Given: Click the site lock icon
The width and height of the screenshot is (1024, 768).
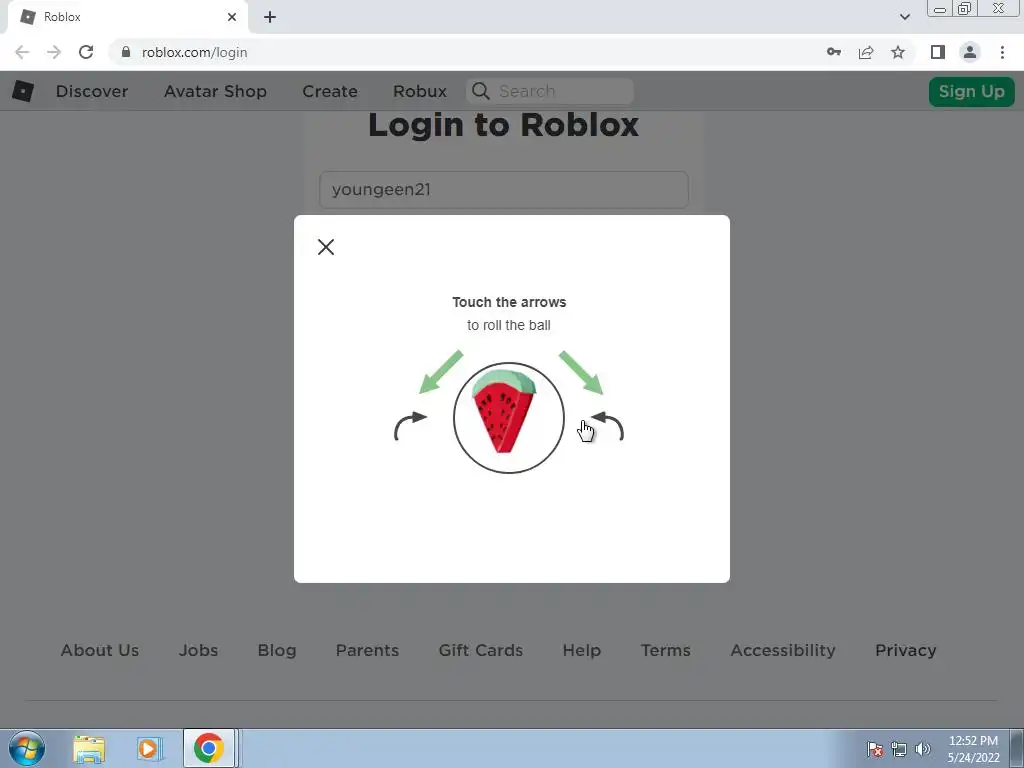Looking at the screenshot, I should (126, 52).
